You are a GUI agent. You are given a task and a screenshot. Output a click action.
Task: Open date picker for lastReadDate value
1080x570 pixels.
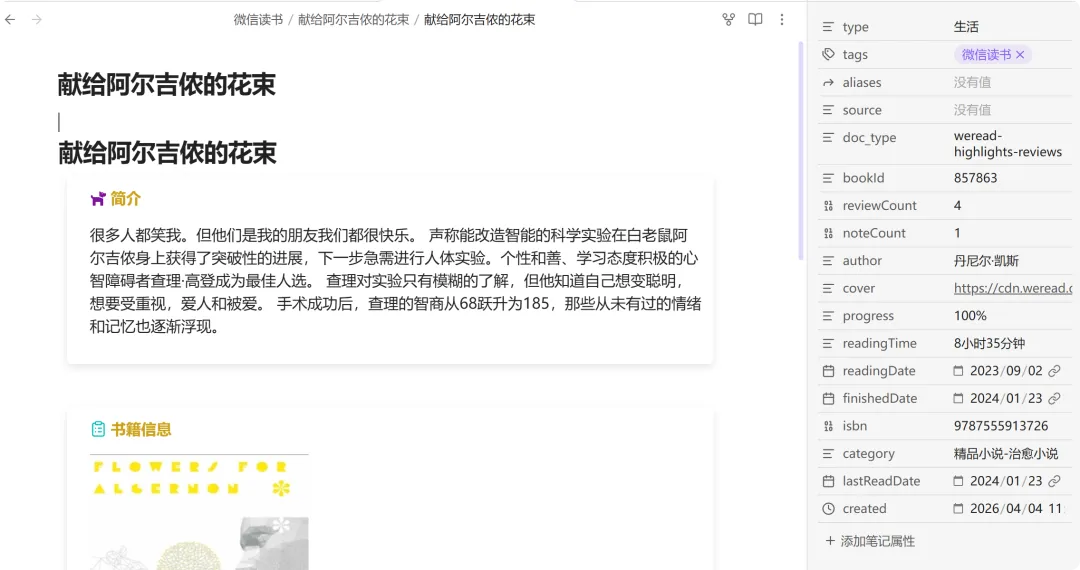click(x=958, y=481)
